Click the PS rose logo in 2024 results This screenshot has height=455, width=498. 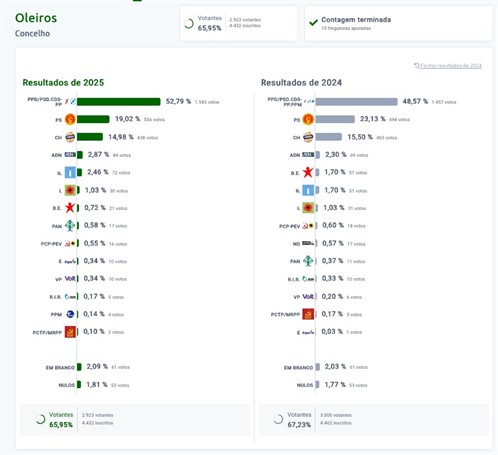point(308,119)
